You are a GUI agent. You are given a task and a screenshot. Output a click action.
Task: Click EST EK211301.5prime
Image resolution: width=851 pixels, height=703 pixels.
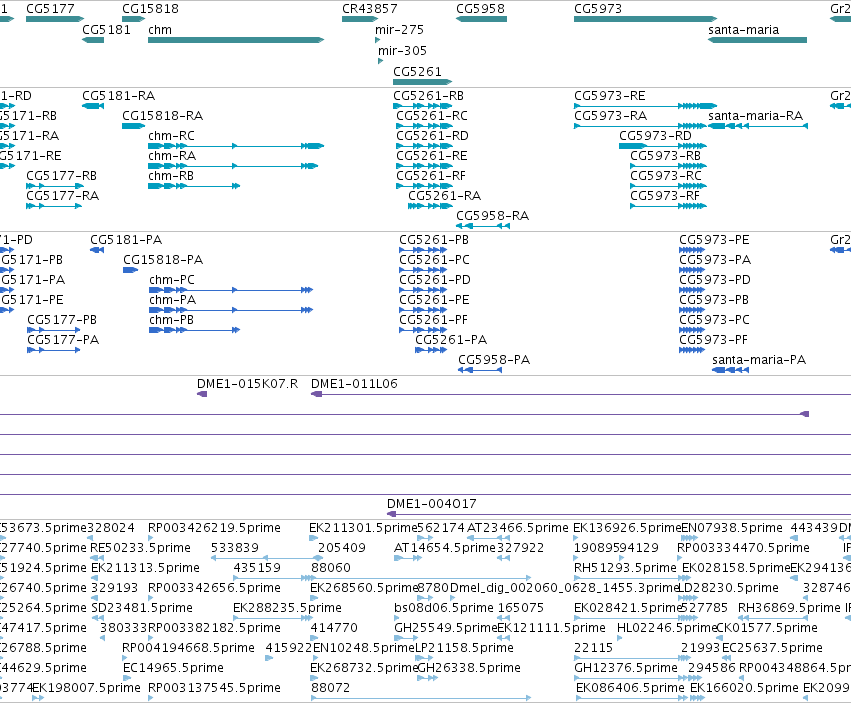pos(363,528)
